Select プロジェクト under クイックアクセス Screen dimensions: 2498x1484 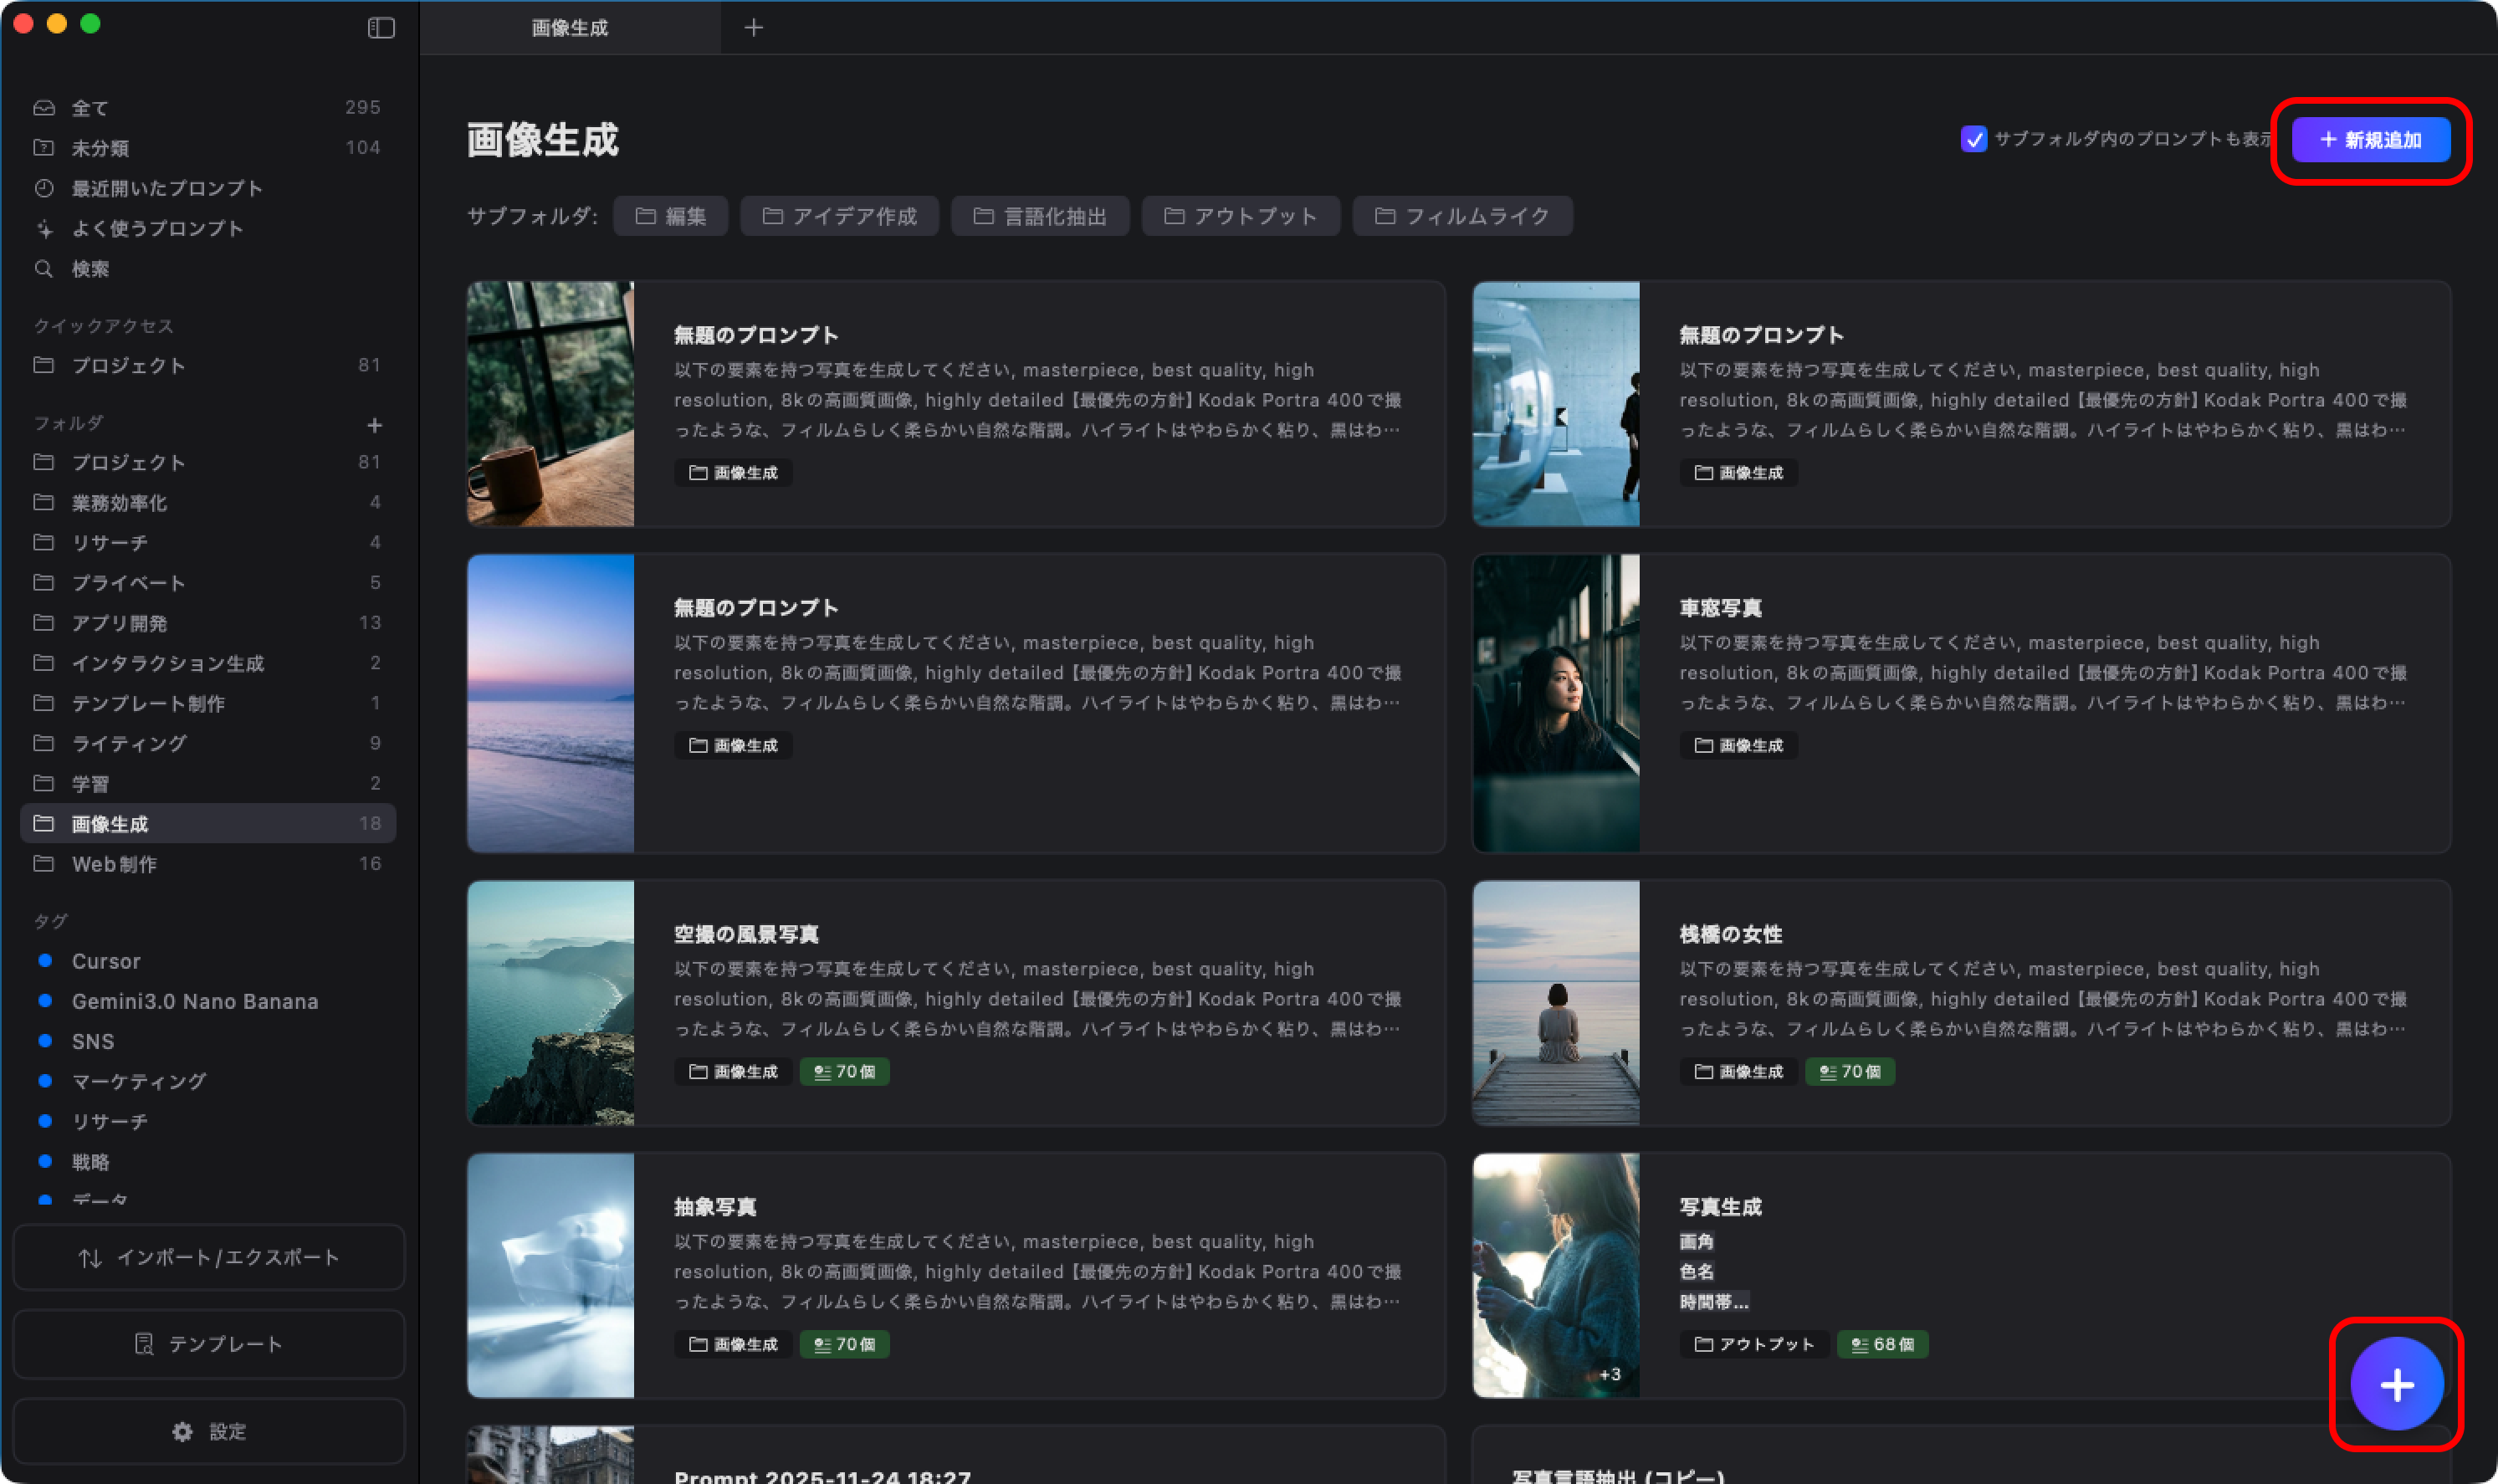point(208,365)
